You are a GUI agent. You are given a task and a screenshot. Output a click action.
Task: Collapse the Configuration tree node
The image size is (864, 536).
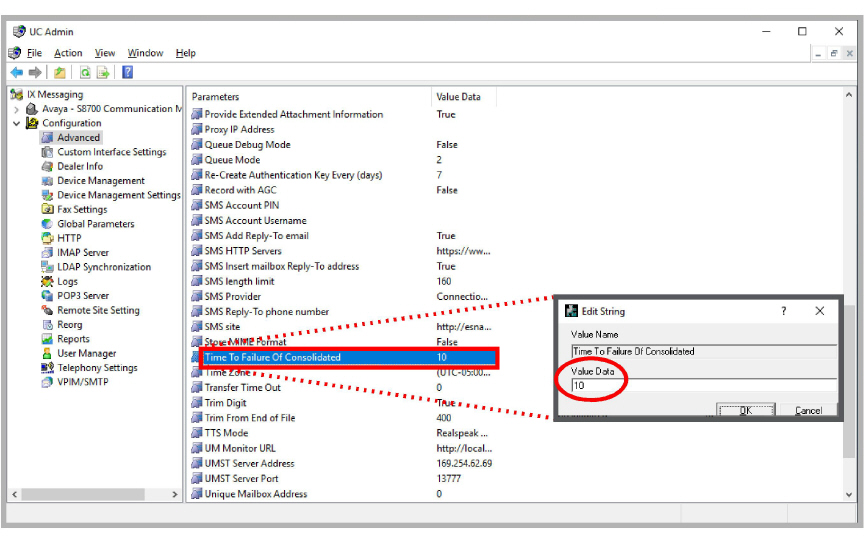(17, 123)
